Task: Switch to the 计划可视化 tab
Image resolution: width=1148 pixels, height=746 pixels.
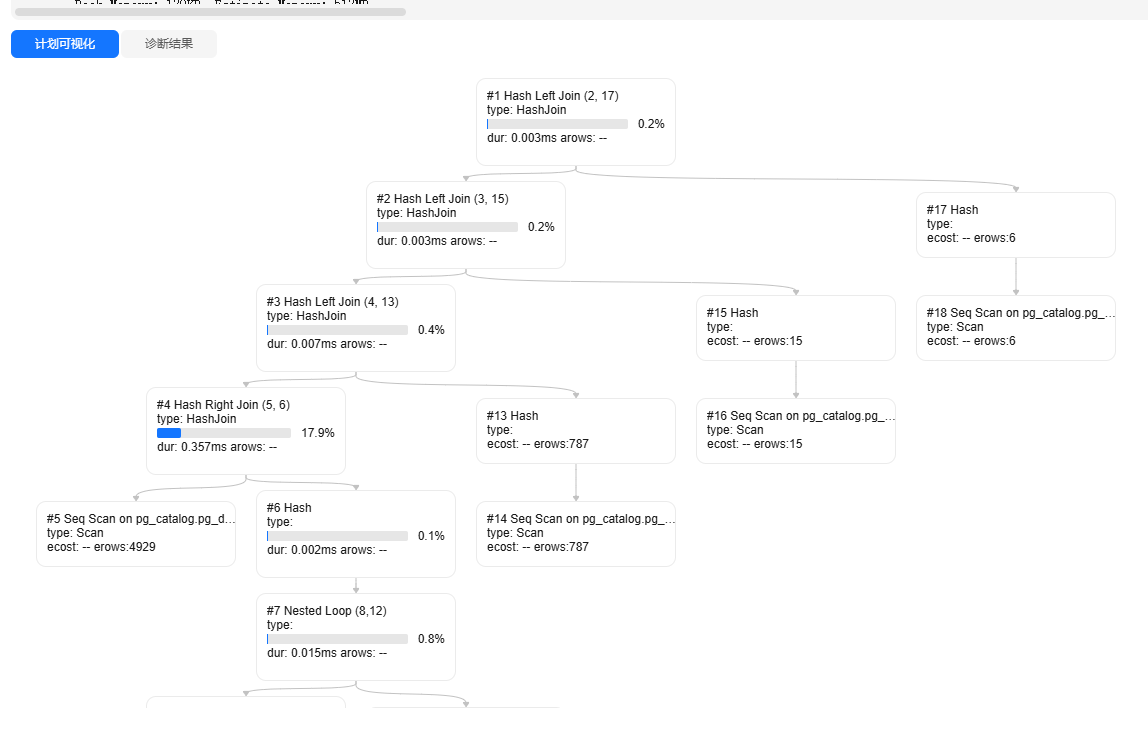Action: click(65, 44)
